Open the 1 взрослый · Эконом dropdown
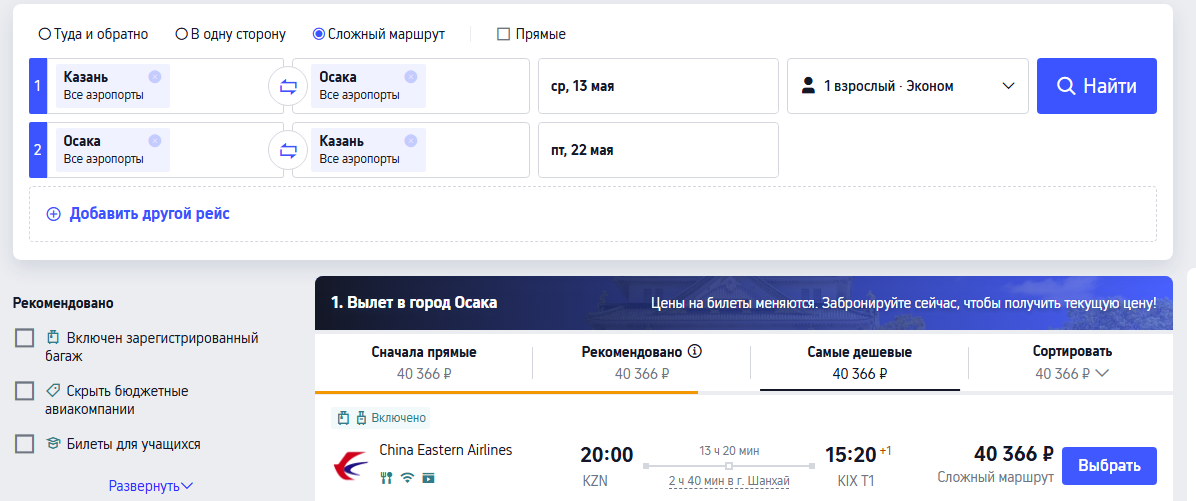1196x501 pixels. 907,86
